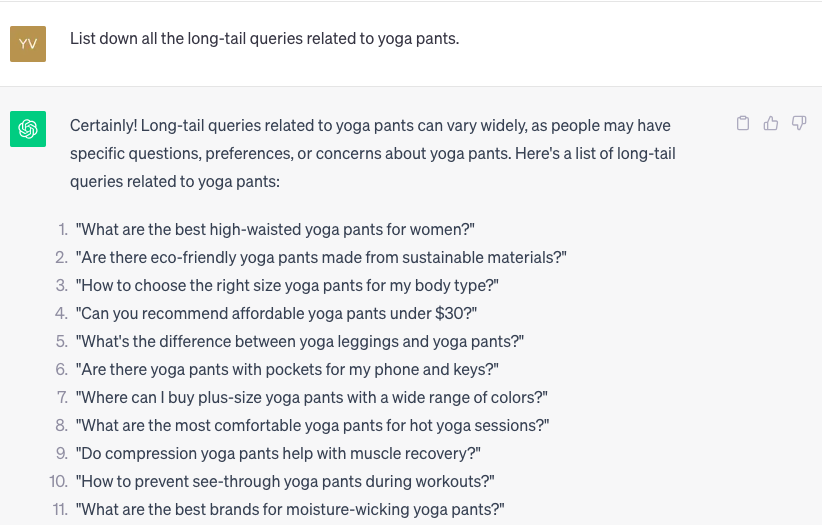Click the affordable yoga pants under $30 query
The width and height of the screenshot is (822, 525).
tap(276, 314)
